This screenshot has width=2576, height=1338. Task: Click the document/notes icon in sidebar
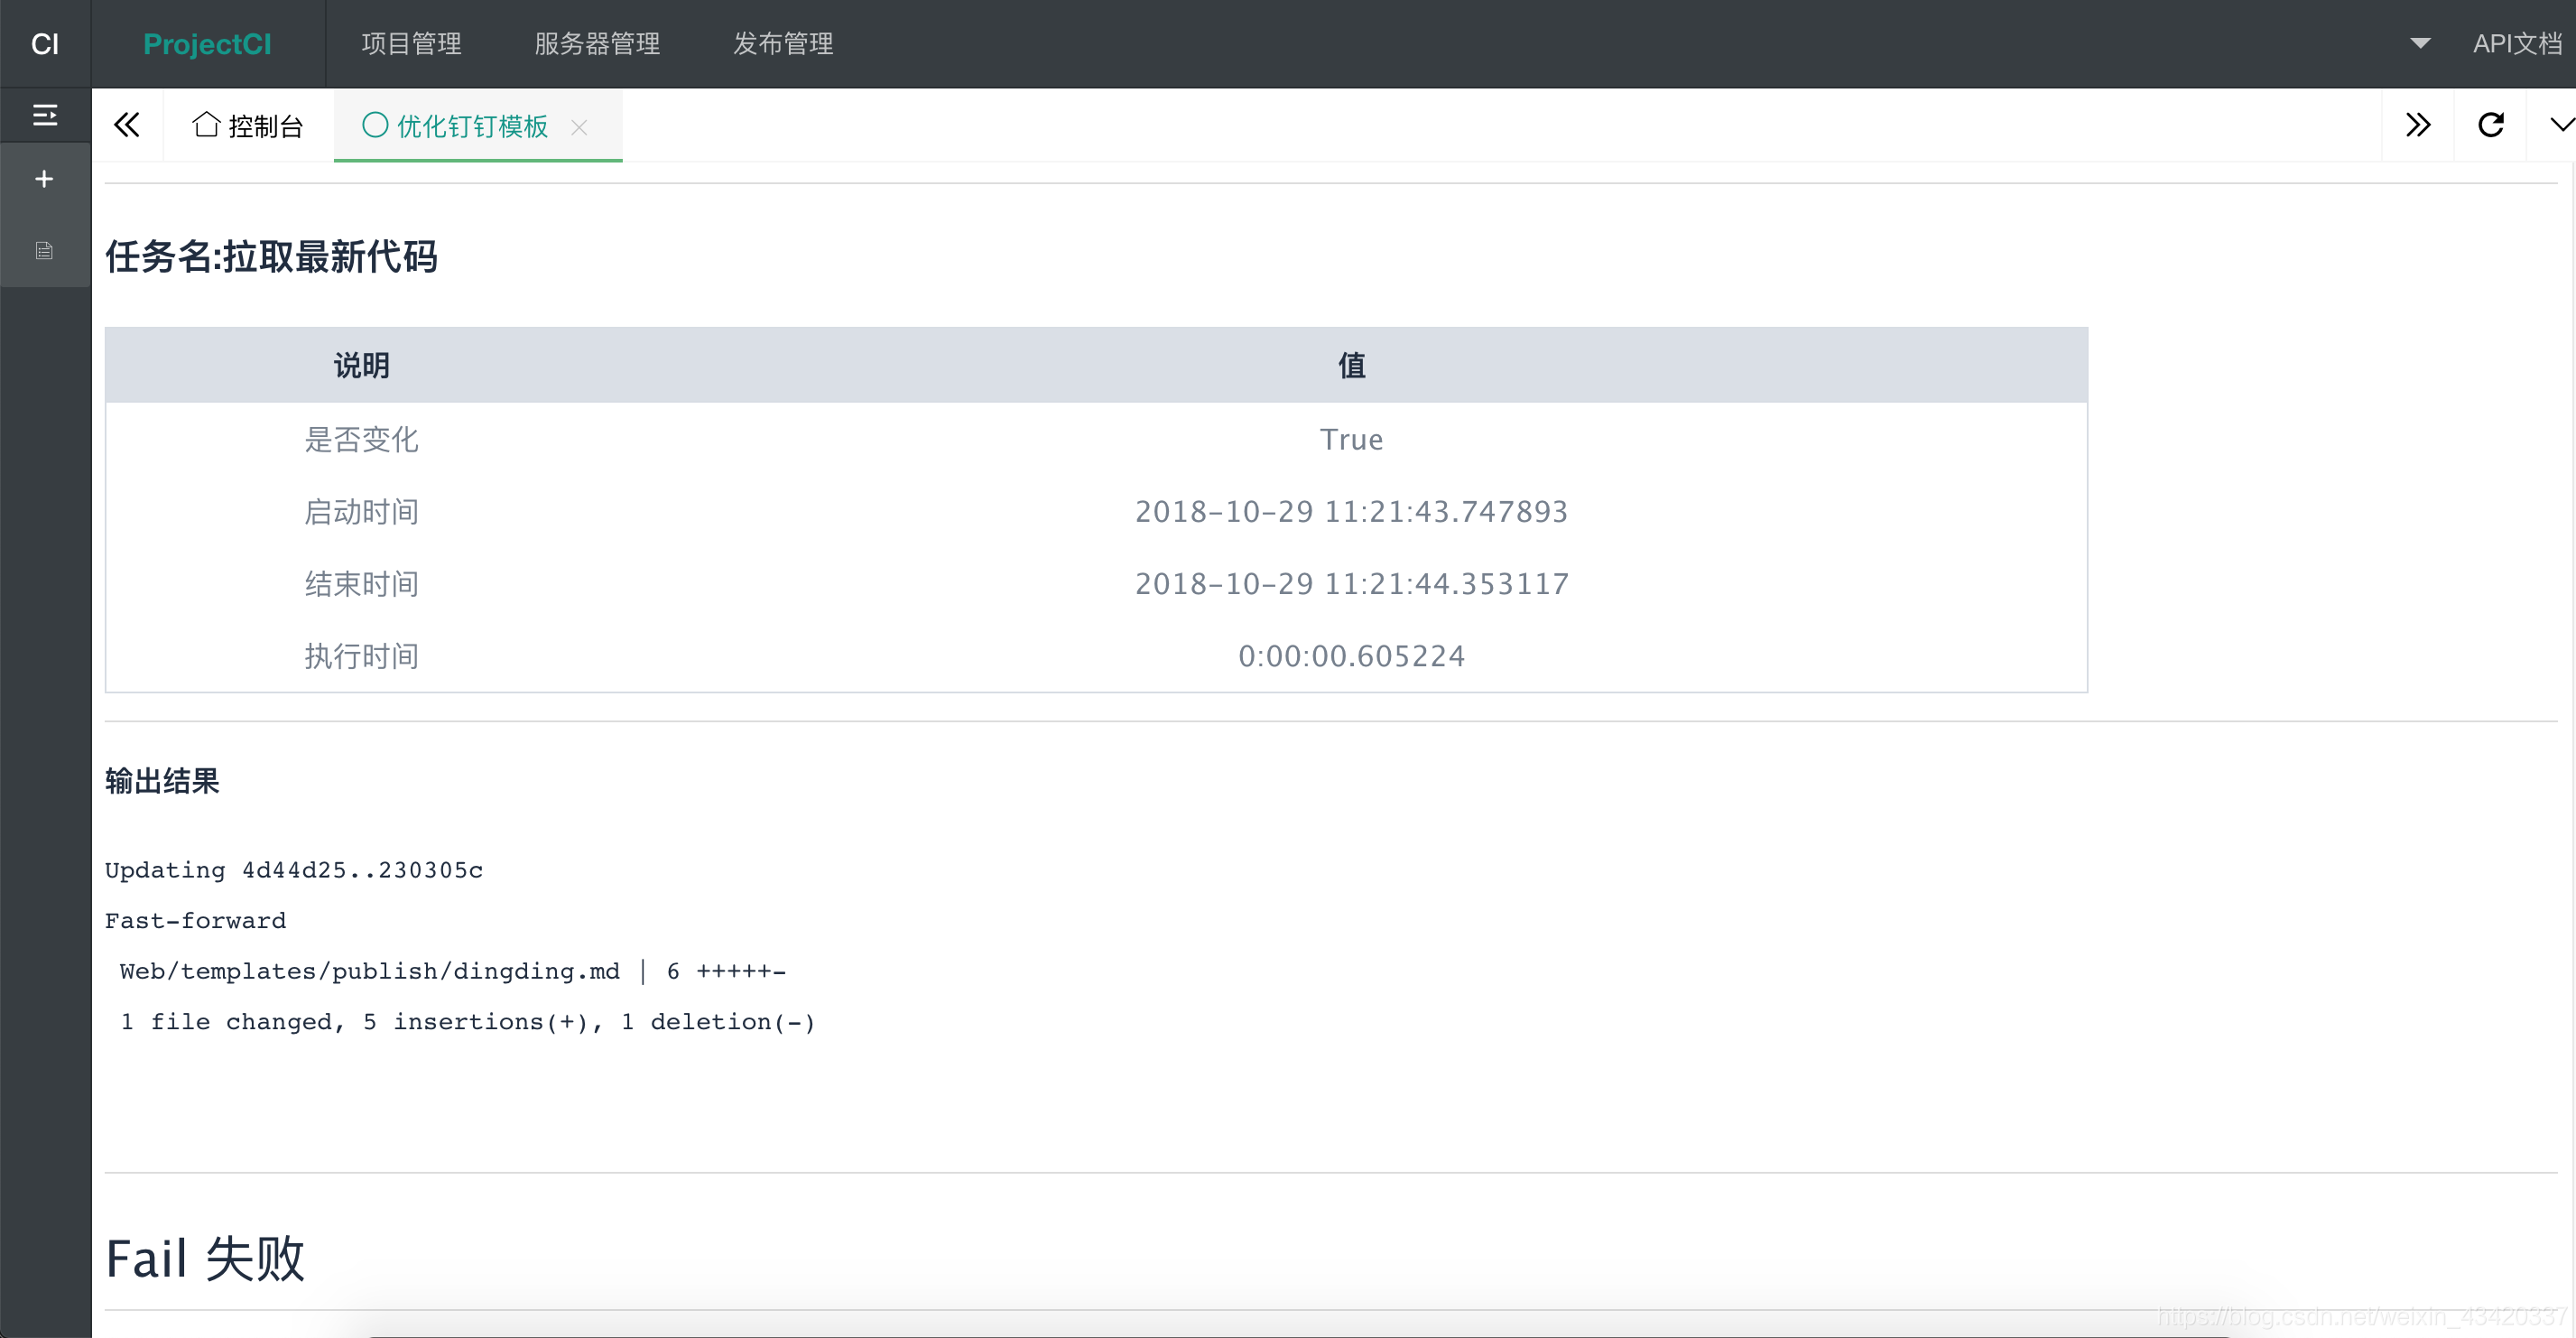tap(44, 251)
